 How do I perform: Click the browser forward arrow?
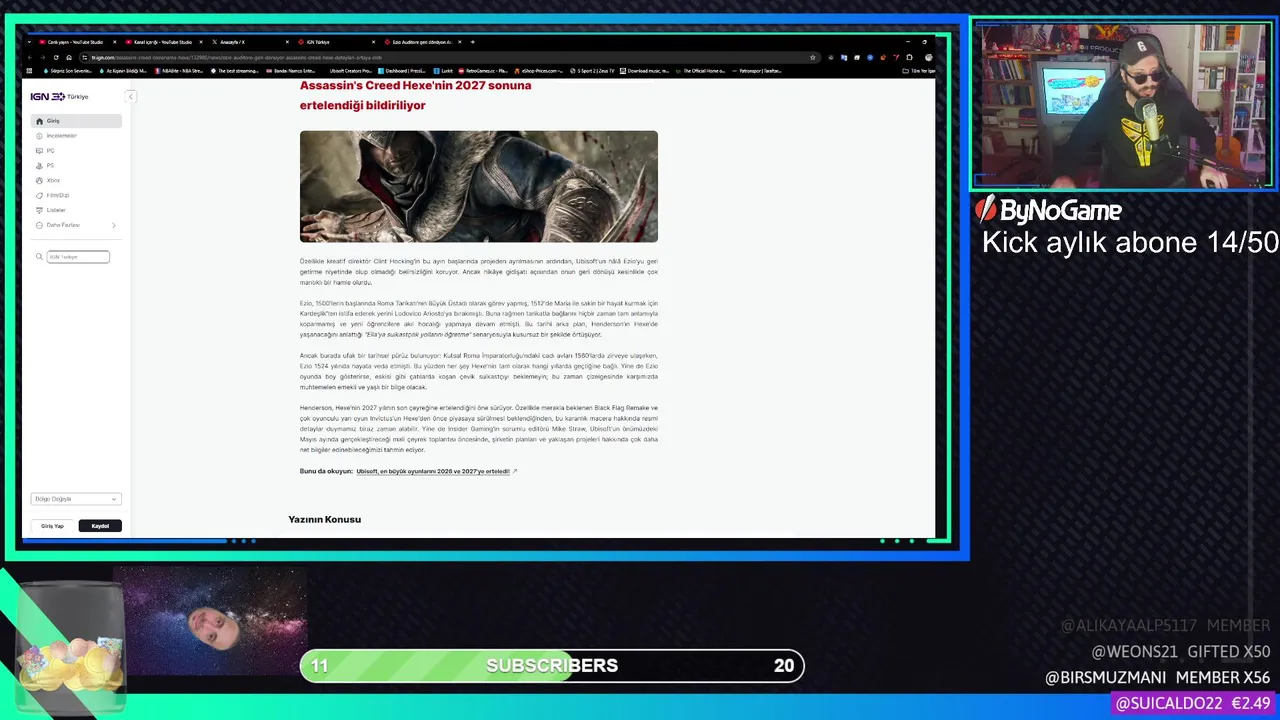click(x=43, y=57)
